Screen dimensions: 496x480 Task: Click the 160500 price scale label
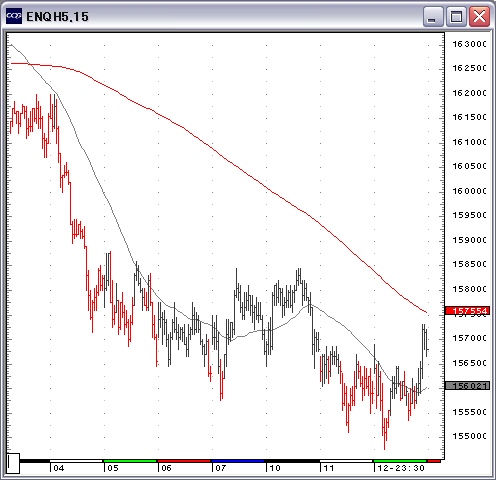[469, 166]
